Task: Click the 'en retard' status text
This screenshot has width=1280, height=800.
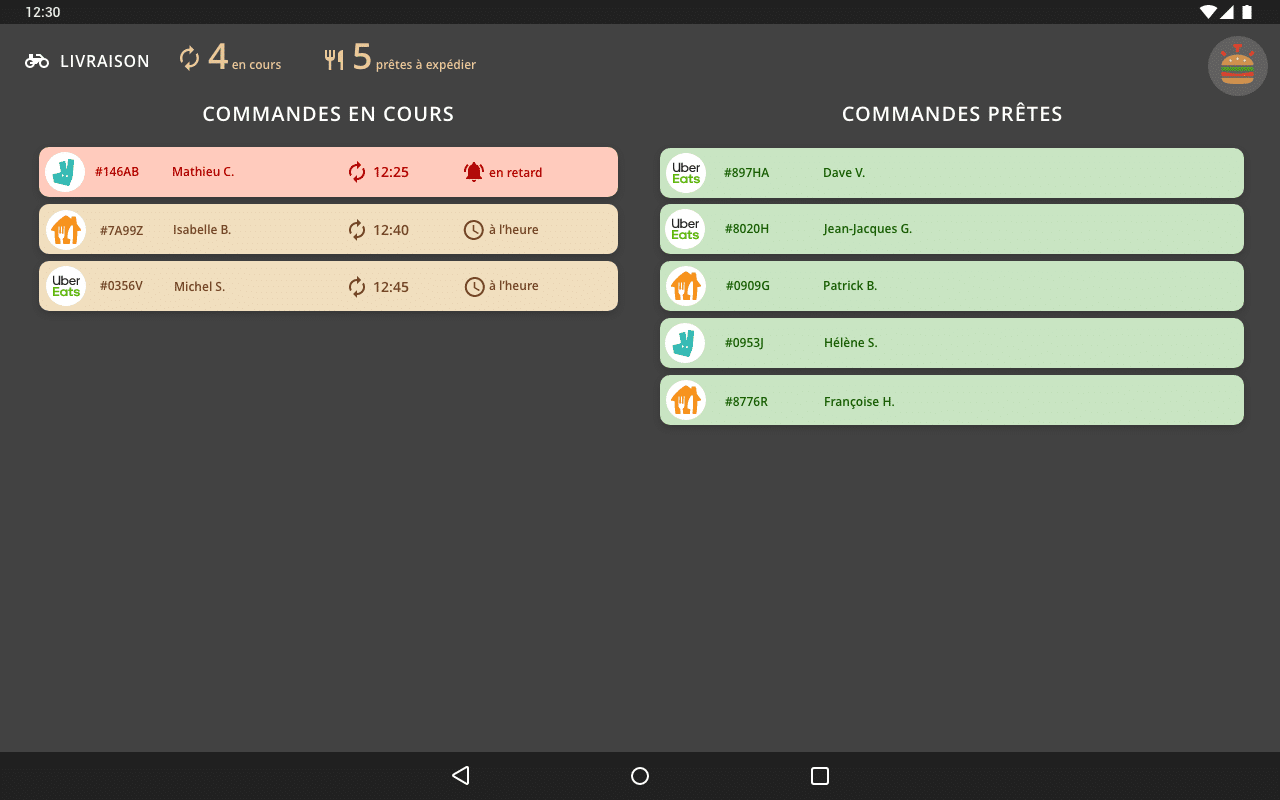Action: [x=516, y=173]
